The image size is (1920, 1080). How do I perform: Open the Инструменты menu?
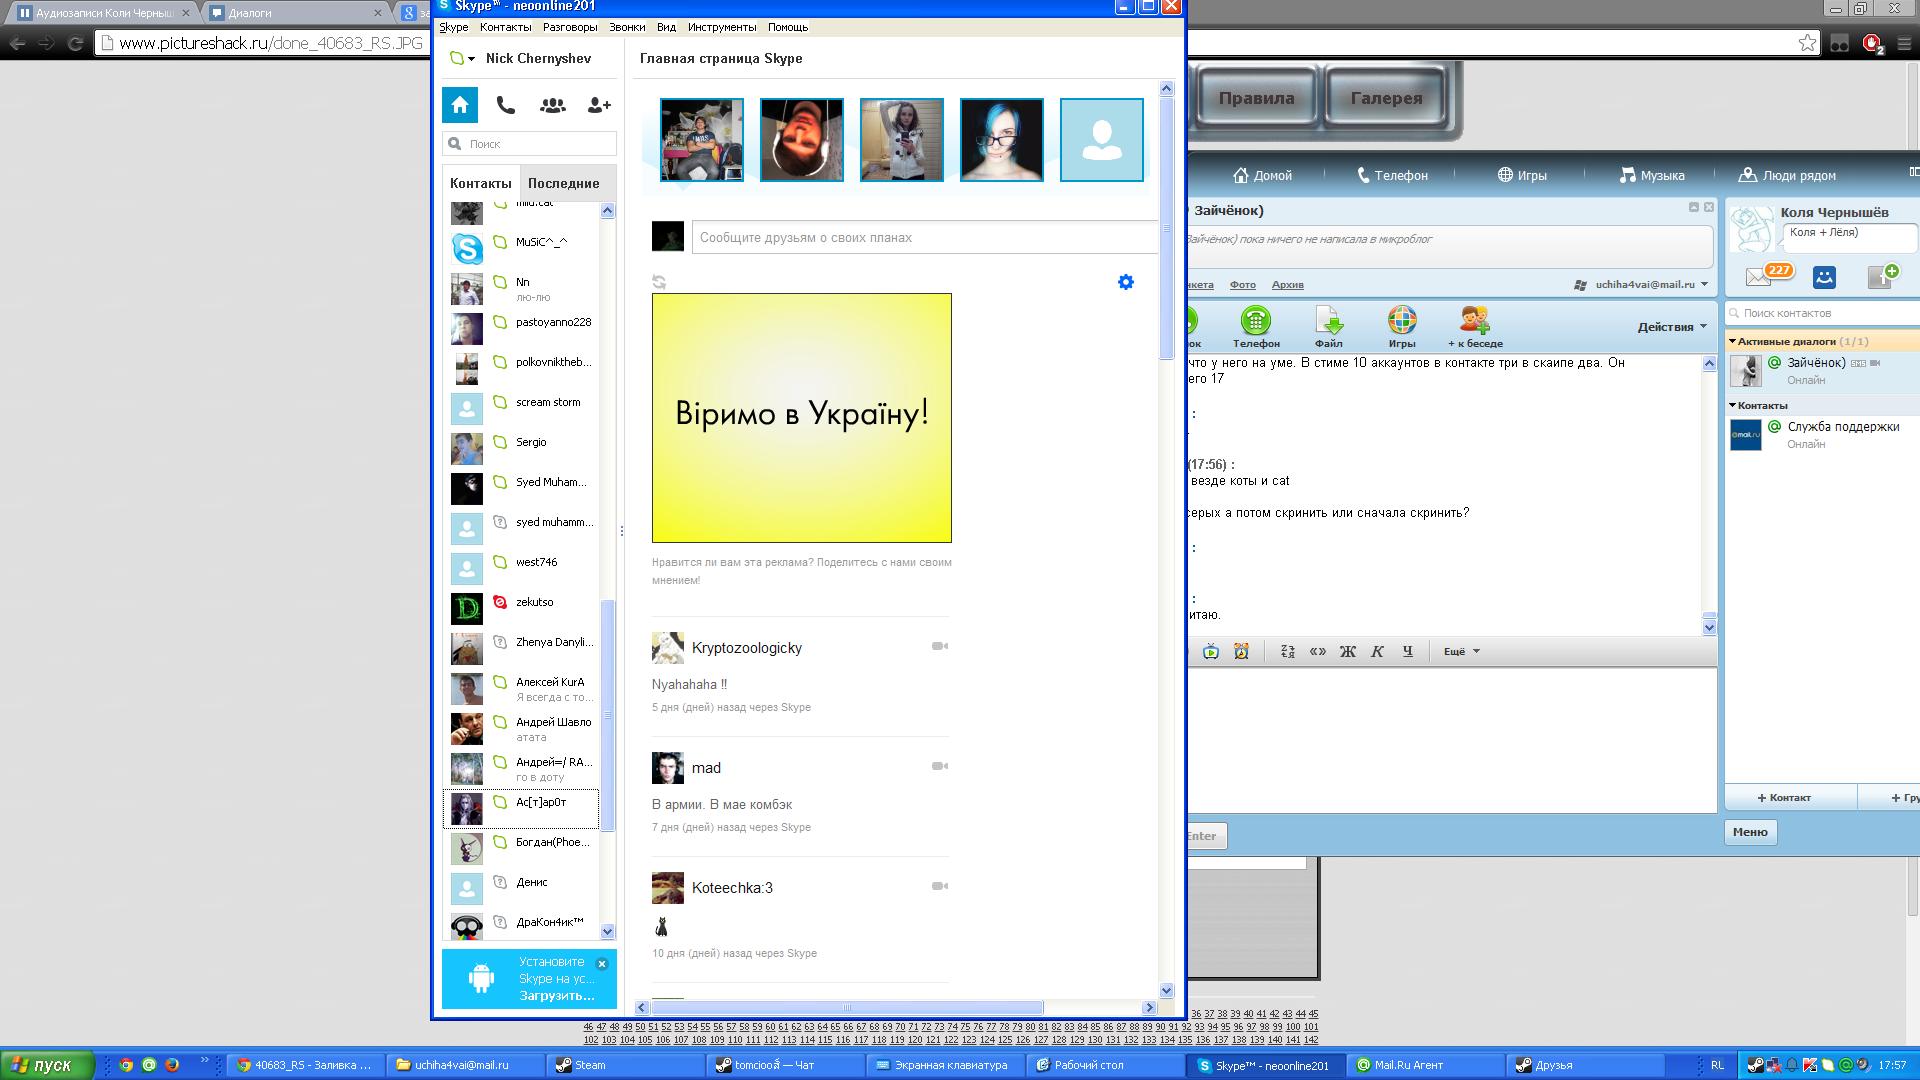[721, 27]
